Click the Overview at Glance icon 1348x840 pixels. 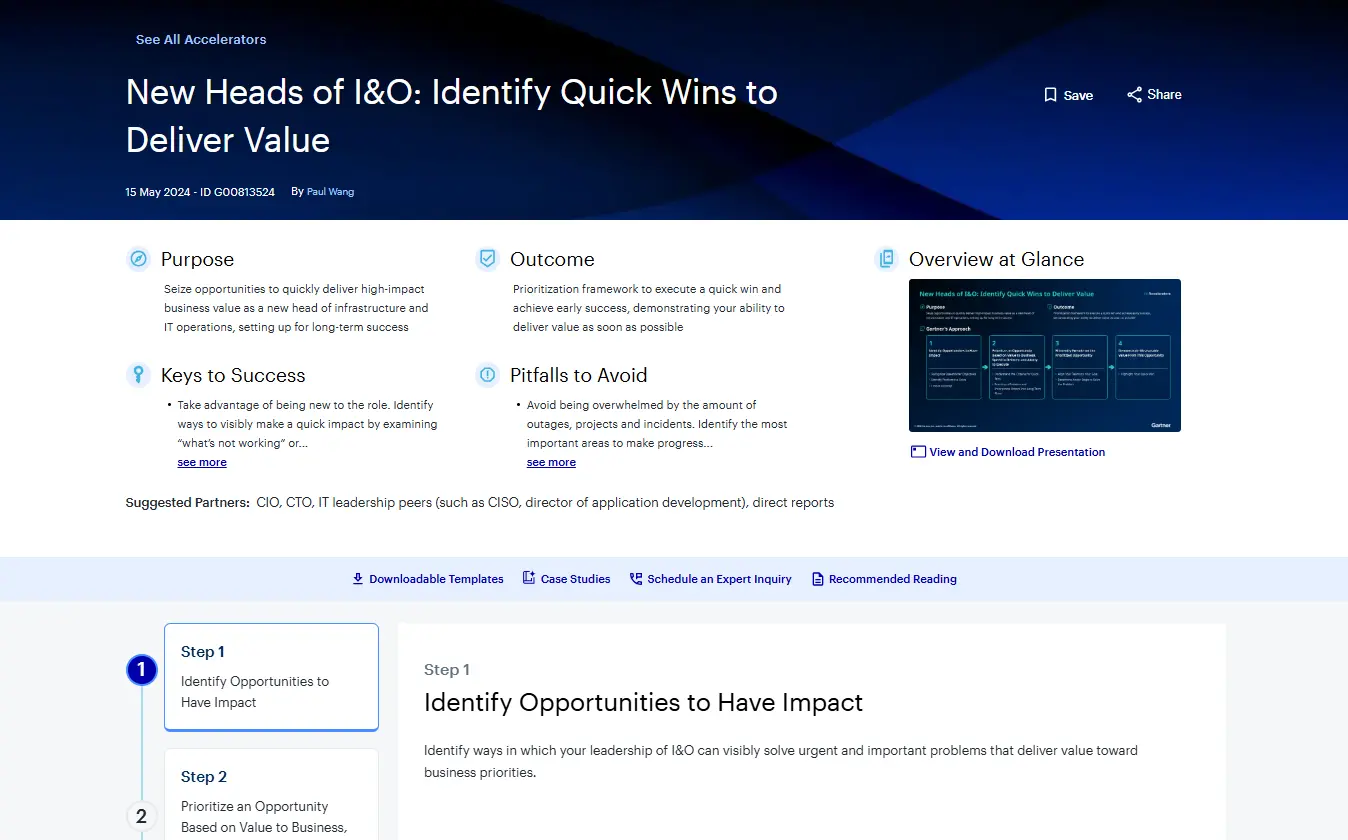point(886,259)
